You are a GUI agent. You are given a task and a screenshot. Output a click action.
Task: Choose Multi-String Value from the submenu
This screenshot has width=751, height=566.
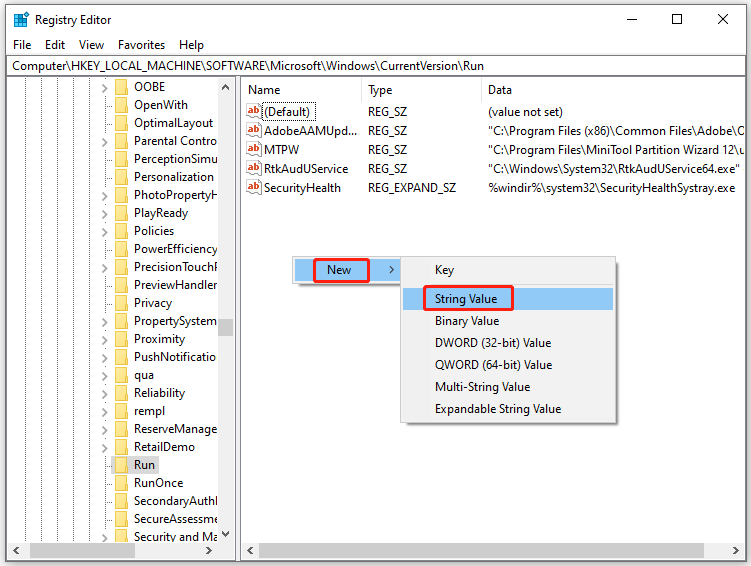click(508, 387)
